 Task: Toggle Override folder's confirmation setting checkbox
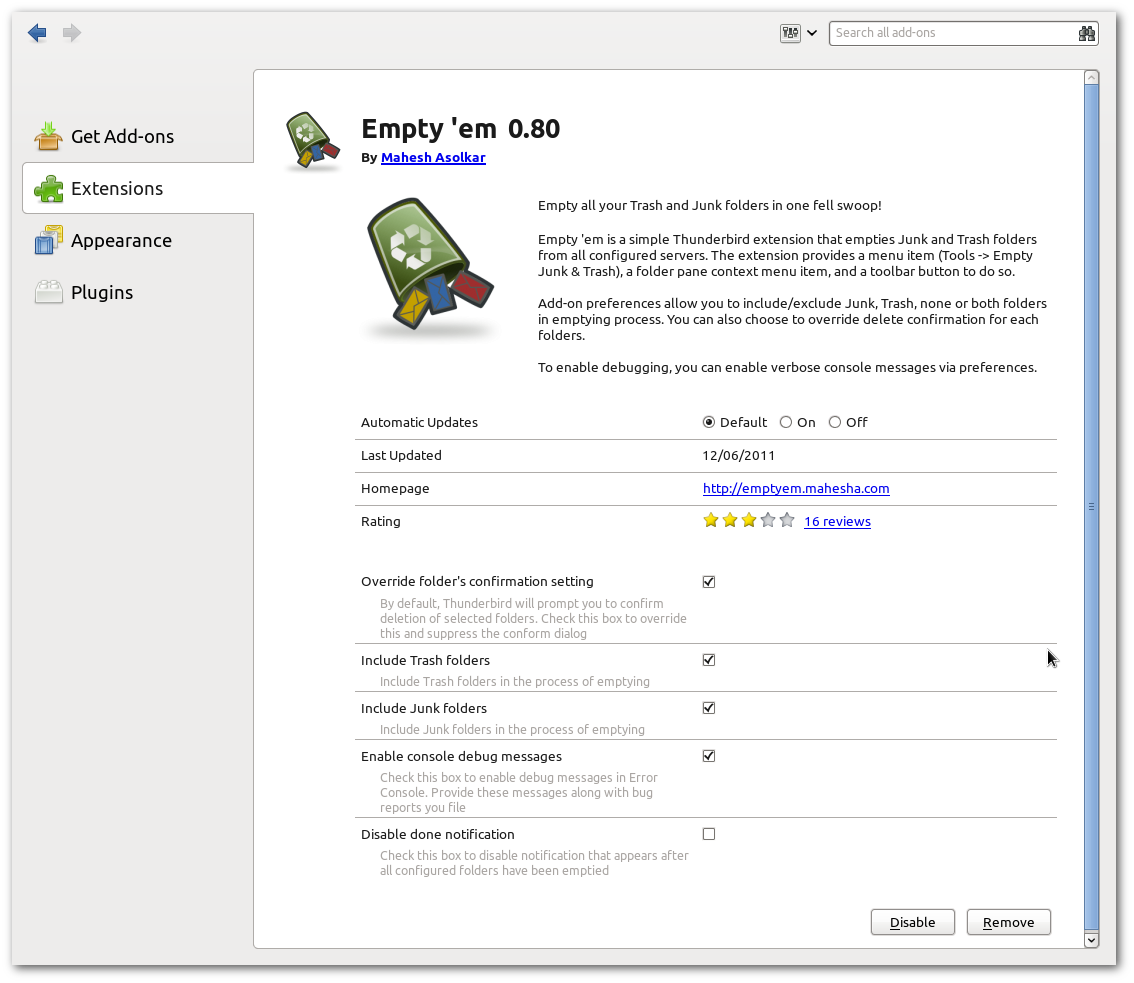pyautogui.click(x=709, y=582)
